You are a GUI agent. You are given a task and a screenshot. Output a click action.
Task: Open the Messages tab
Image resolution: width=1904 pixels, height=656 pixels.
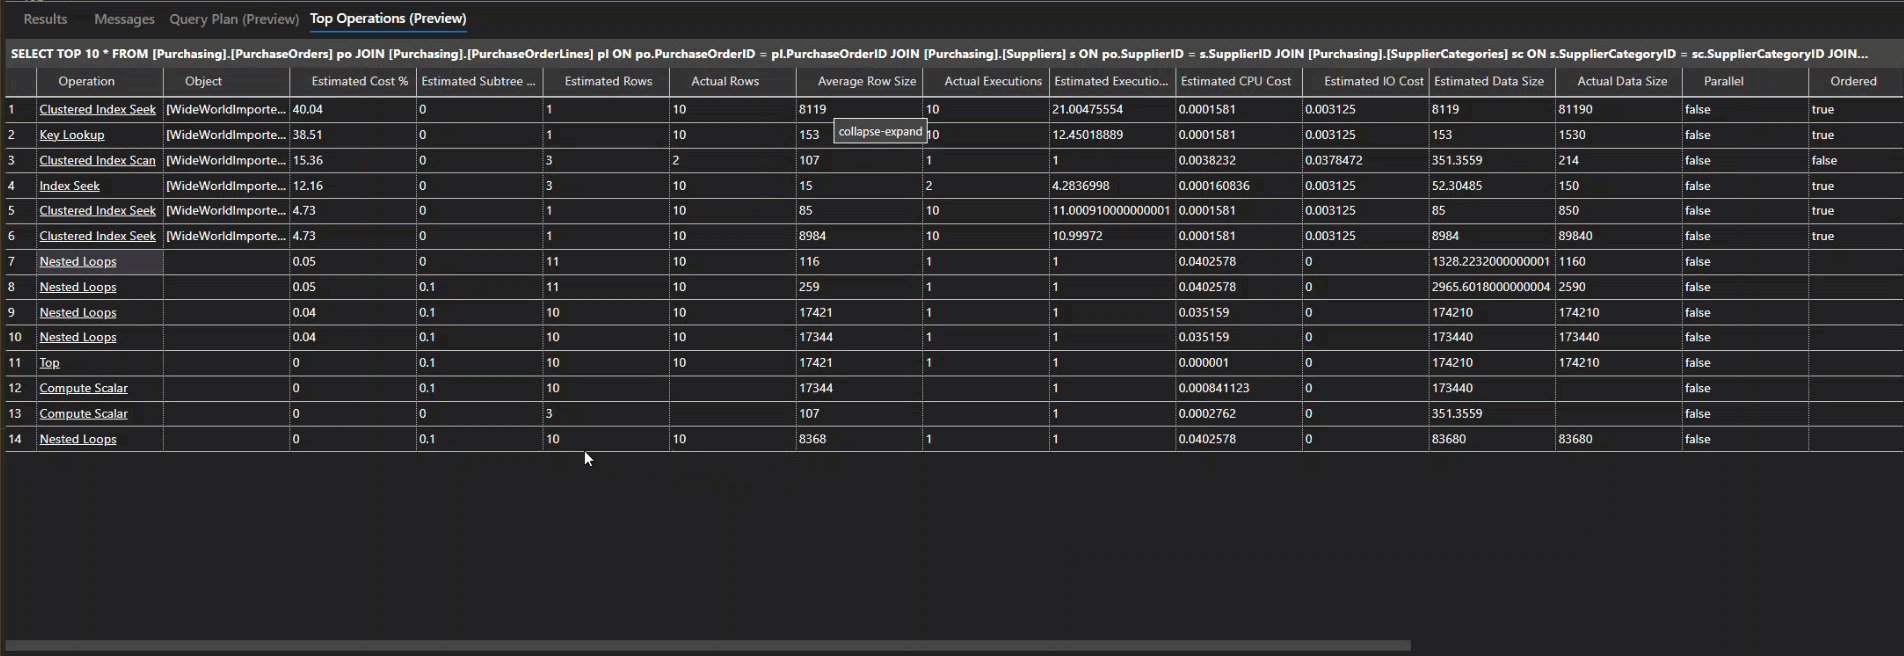(x=124, y=19)
